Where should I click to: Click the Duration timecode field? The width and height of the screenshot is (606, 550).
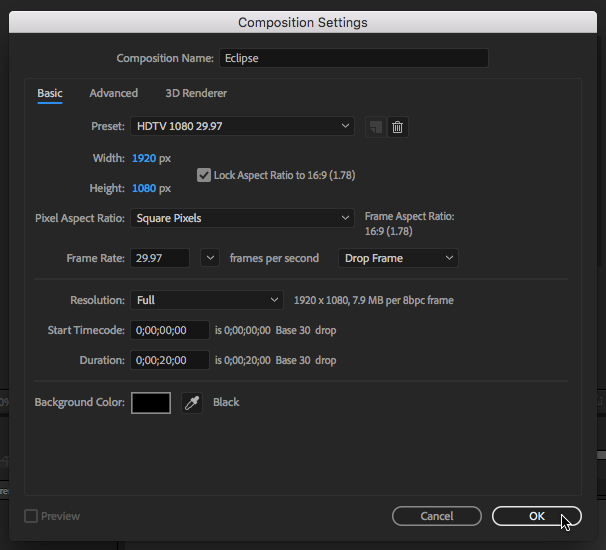point(170,360)
